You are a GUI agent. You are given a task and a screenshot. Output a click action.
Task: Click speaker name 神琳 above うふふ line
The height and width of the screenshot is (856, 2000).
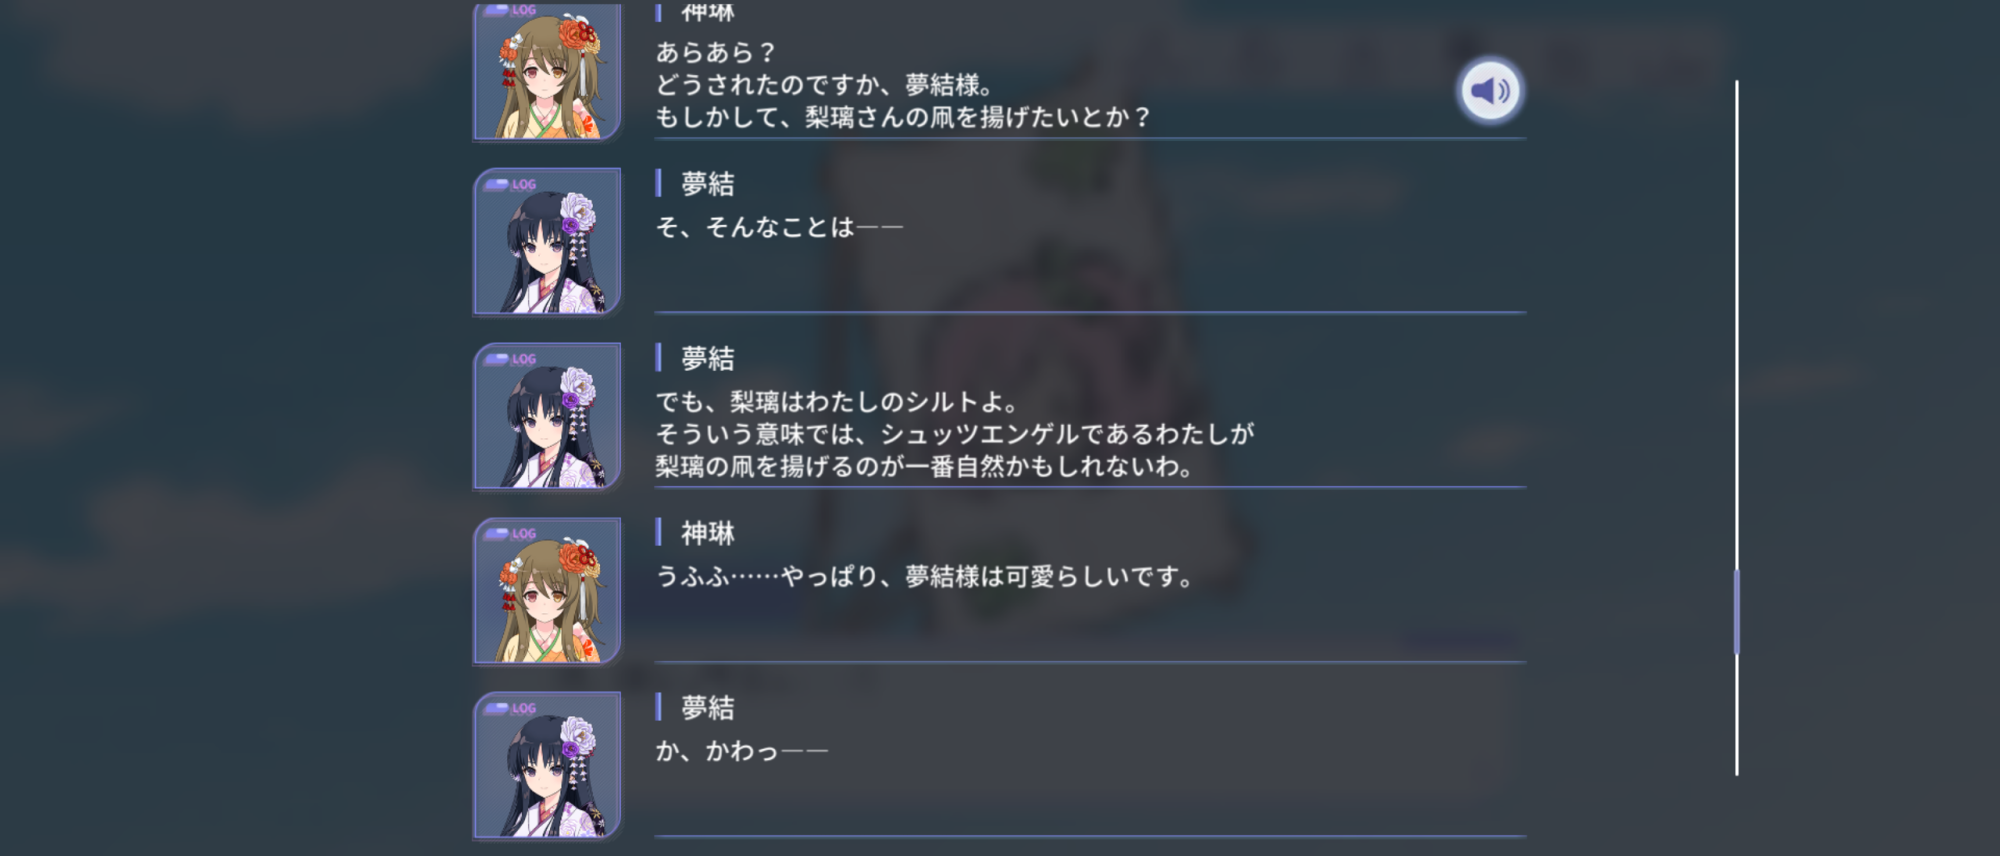[x=708, y=533]
